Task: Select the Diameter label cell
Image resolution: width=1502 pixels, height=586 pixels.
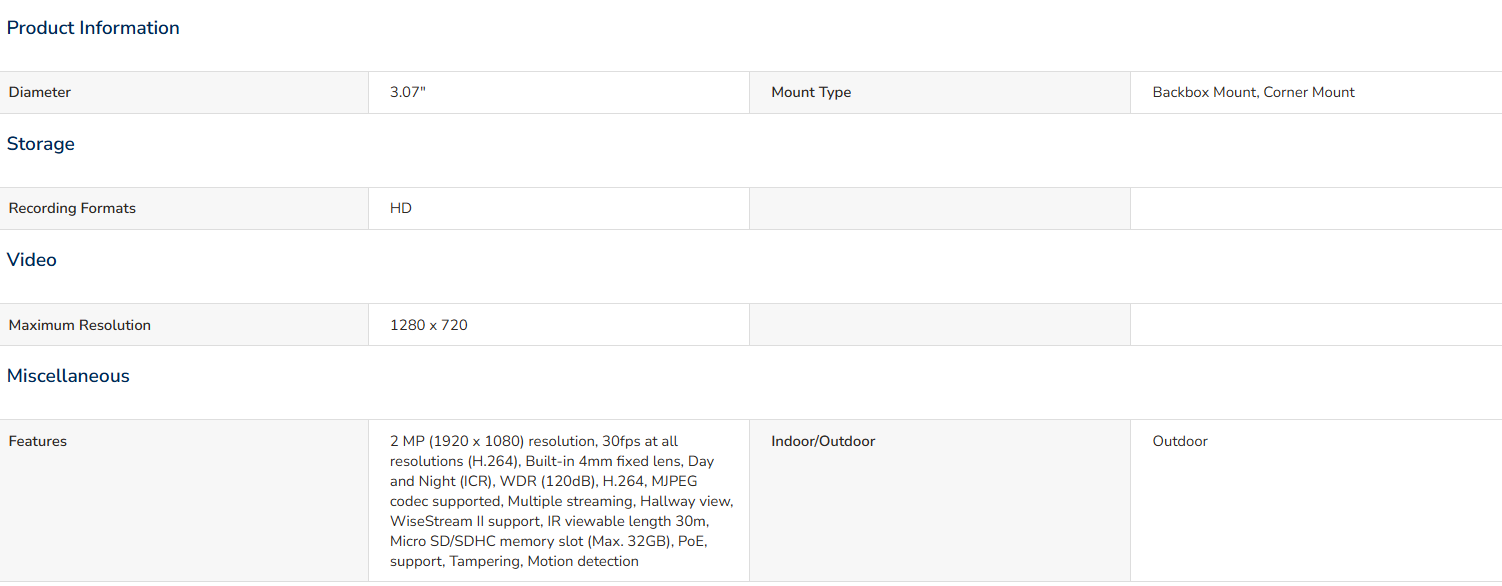Action: point(184,92)
